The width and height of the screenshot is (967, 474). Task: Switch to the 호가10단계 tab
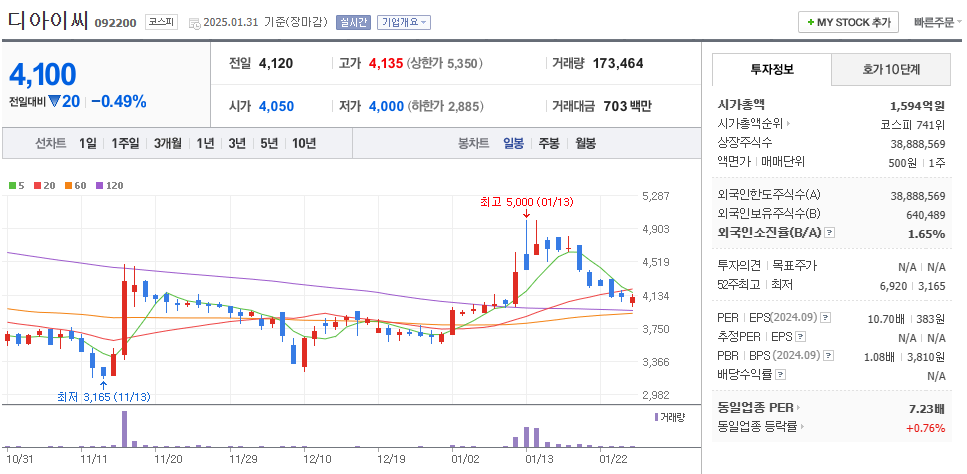coord(891,69)
